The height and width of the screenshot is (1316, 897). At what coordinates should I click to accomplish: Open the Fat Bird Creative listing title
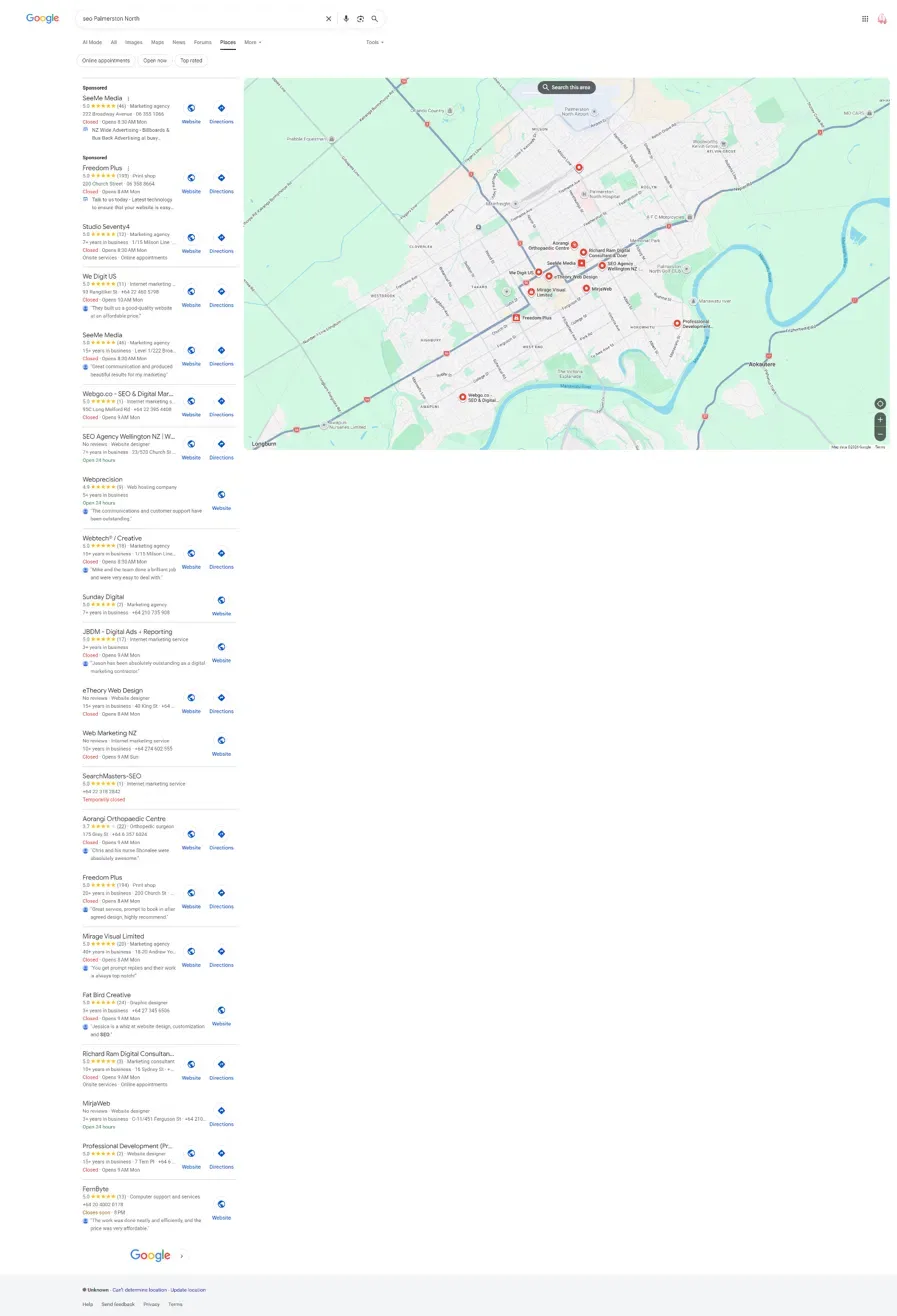pyautogui.click(x=106, y=995)
